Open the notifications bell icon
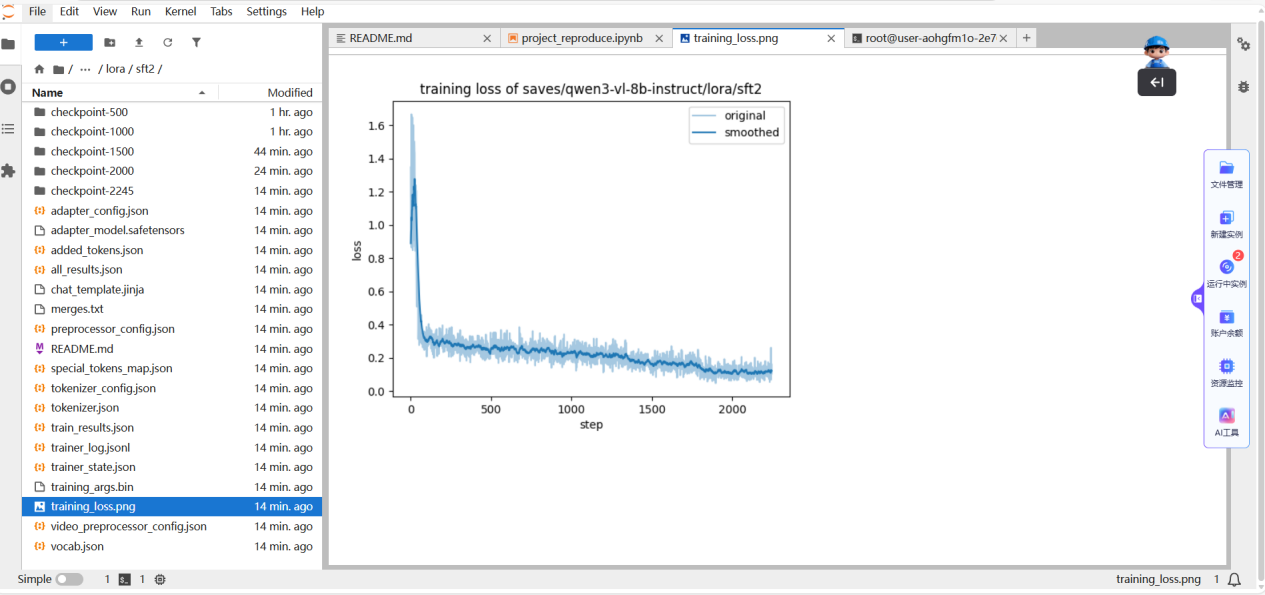This screenshot has width=1265, height=595. click(1234, 579)
